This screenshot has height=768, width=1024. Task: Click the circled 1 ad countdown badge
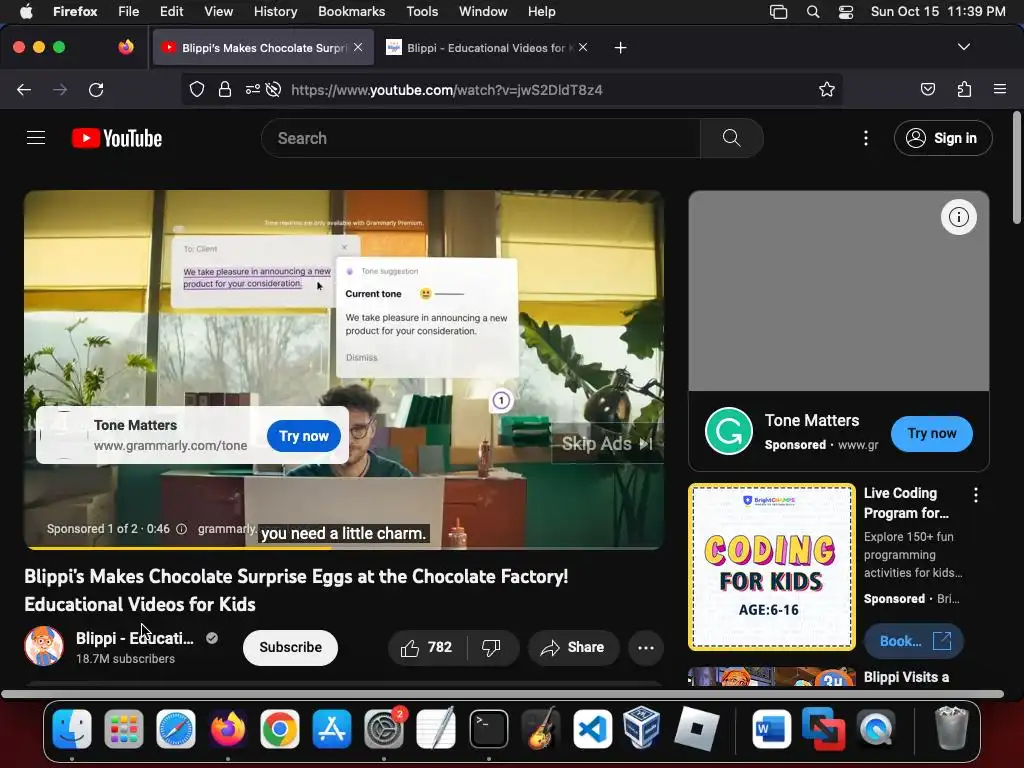501,400
